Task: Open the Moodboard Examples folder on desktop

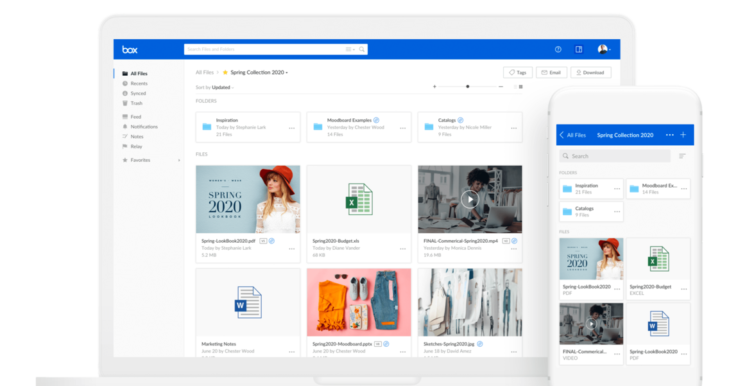Action: pos(359,127)
